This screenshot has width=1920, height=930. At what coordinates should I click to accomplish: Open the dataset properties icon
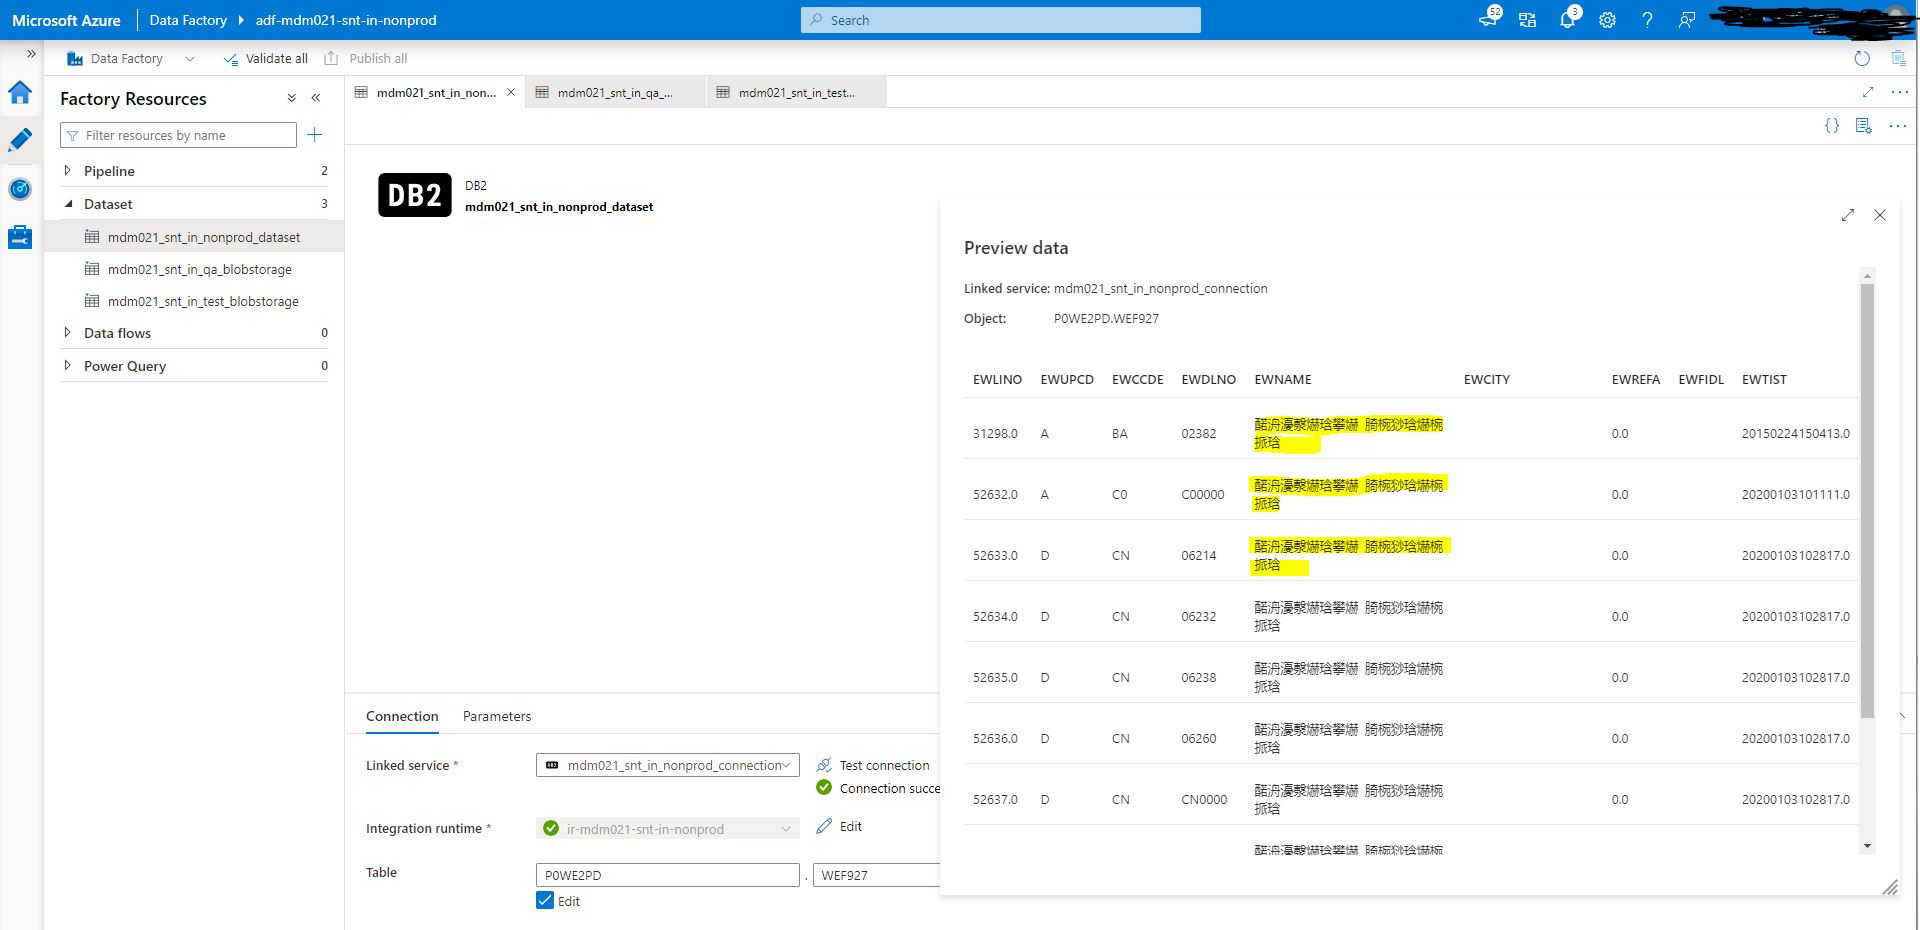click(x=1864, y=126)
